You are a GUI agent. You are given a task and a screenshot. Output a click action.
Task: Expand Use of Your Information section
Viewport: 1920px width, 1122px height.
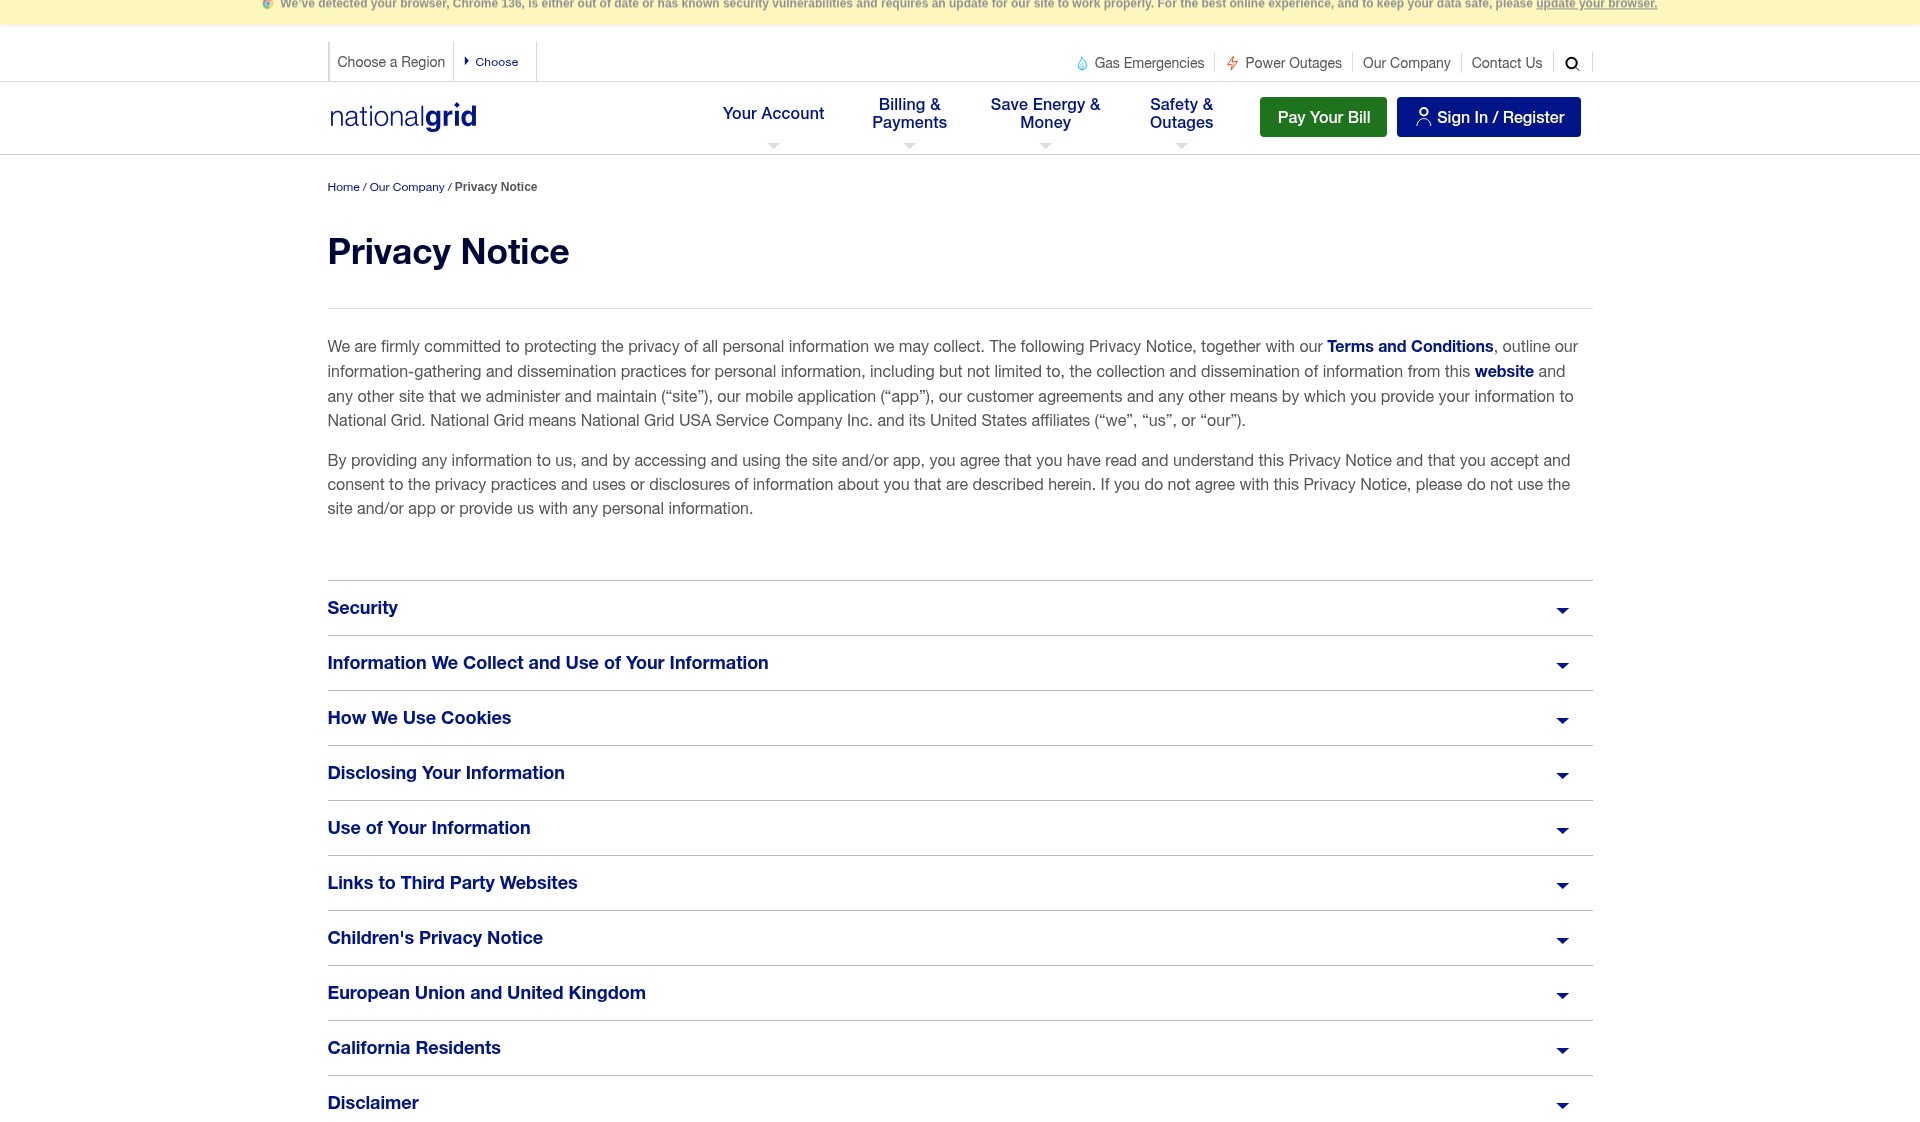[x=960, y=828]
